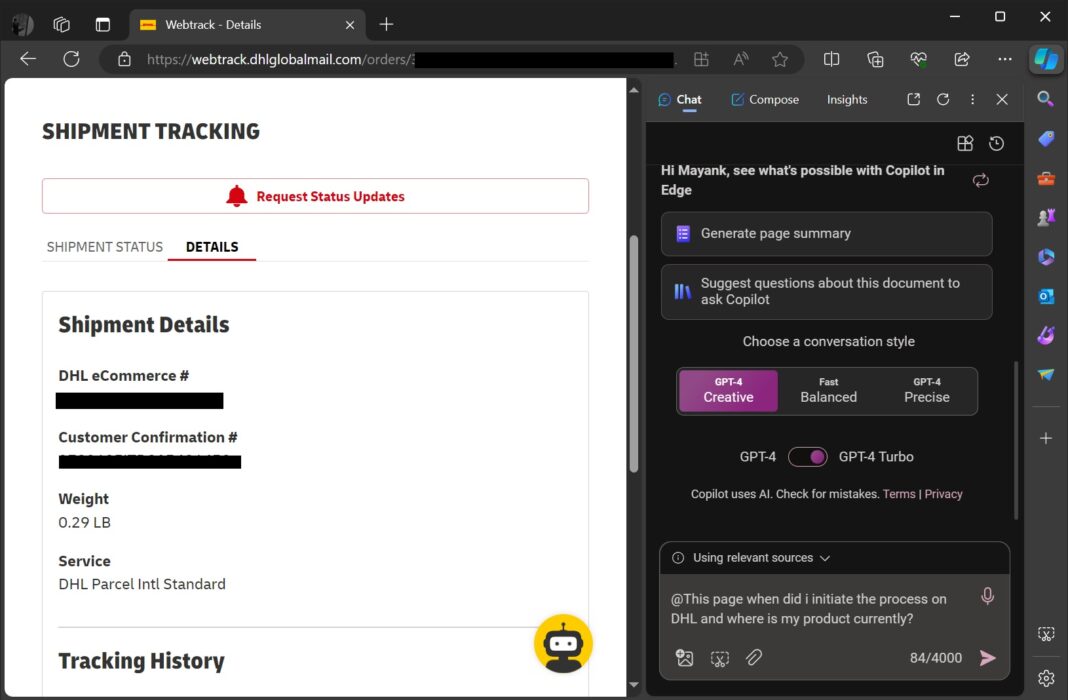The height and width of the screenshot is (700, 1068).
Task: Open the Collections icon
Action: coord(875,59)
